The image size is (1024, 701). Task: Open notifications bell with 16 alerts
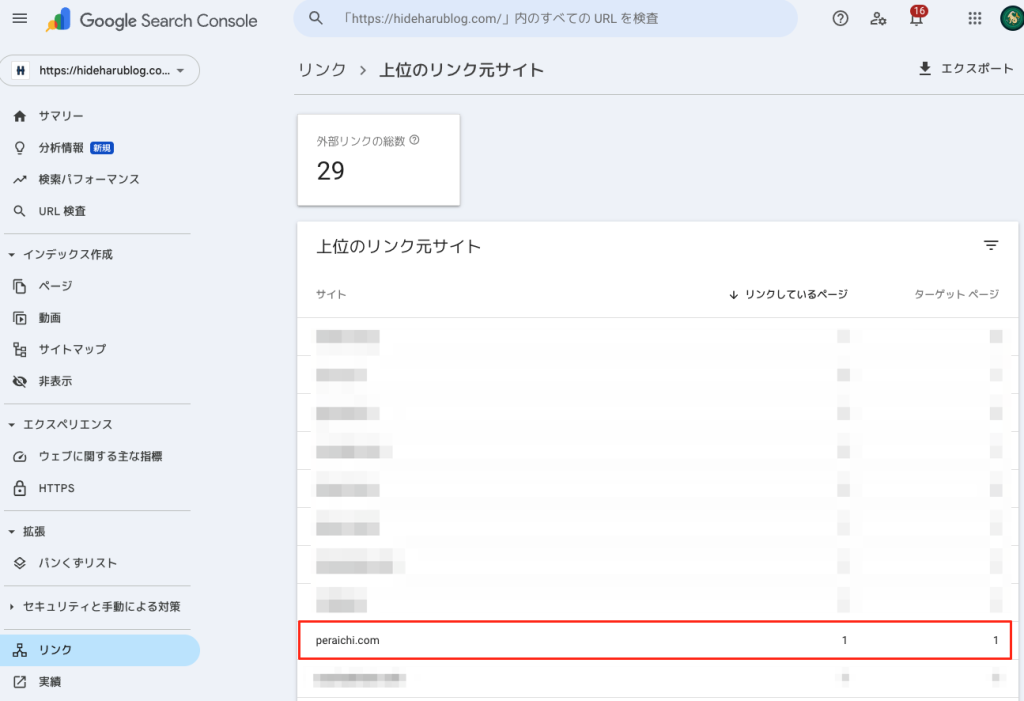916,19
